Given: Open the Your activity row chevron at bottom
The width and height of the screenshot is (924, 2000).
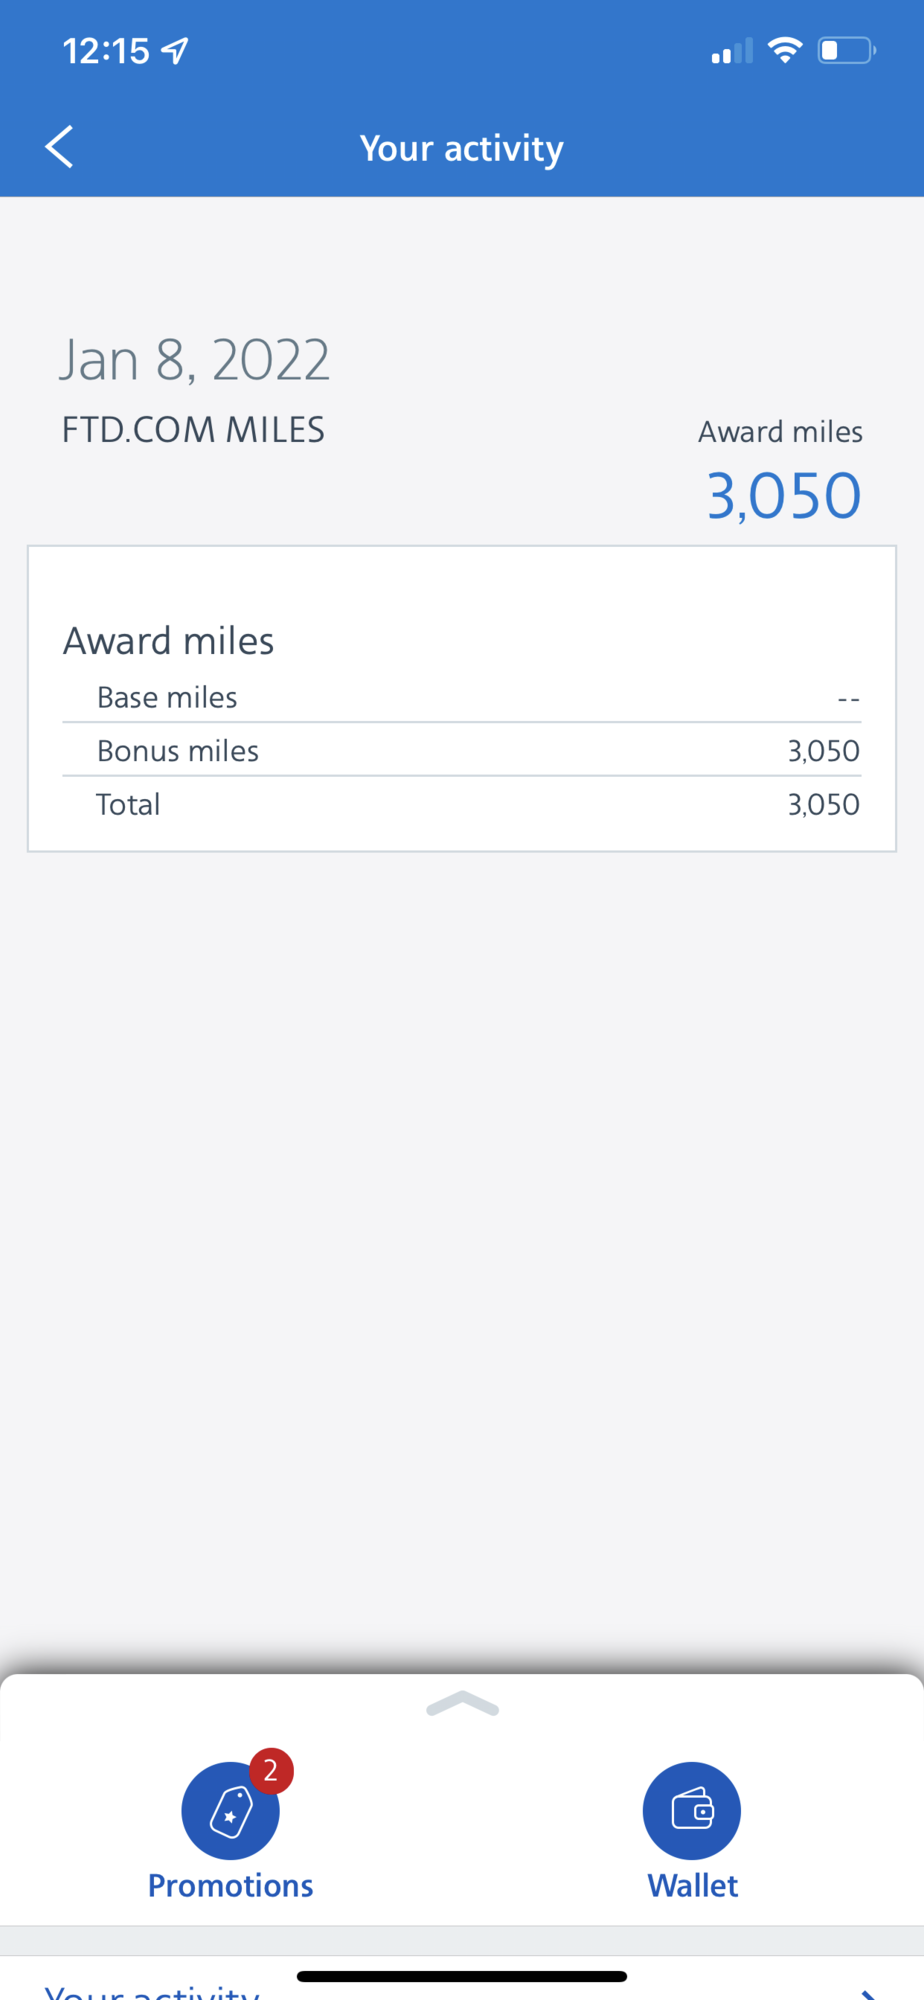Looking at the screenshot, I should [869, 1993].
